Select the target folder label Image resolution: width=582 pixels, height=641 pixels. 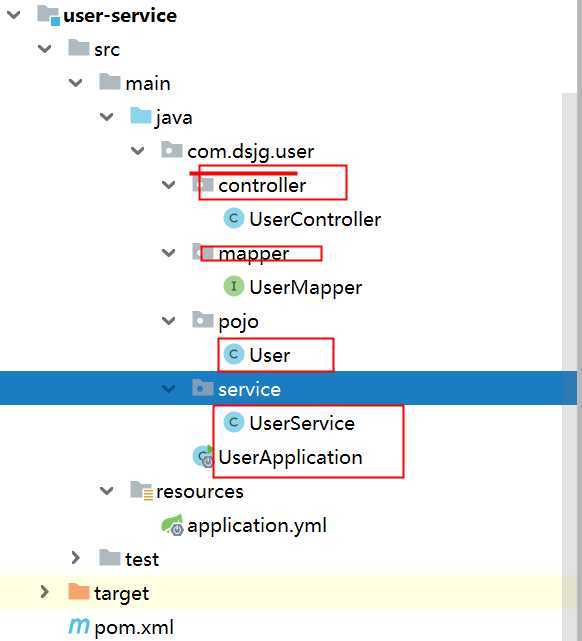(121, 594)
